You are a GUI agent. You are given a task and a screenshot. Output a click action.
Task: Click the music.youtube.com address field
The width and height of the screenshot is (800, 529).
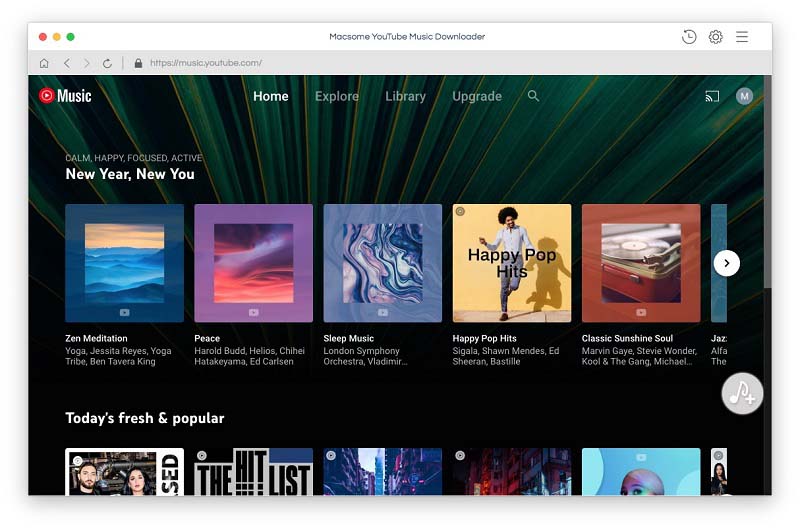206,63
